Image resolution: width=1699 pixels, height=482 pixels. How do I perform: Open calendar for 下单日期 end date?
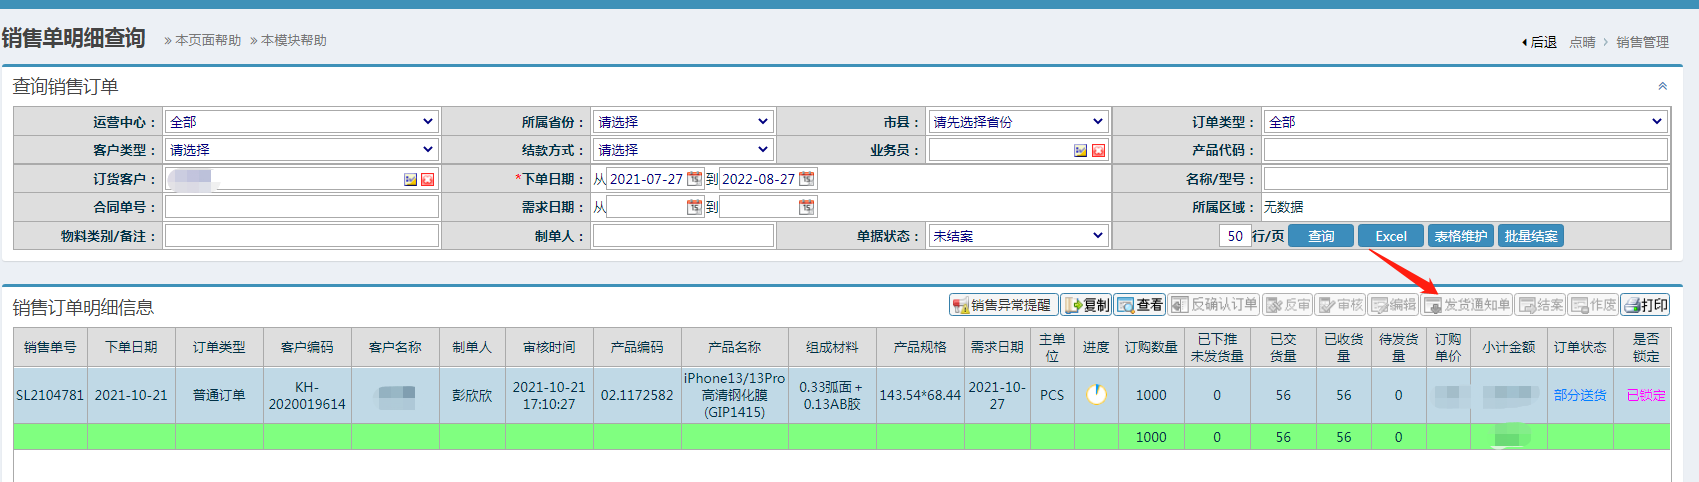pyautogui.click(x=806, y=179)
